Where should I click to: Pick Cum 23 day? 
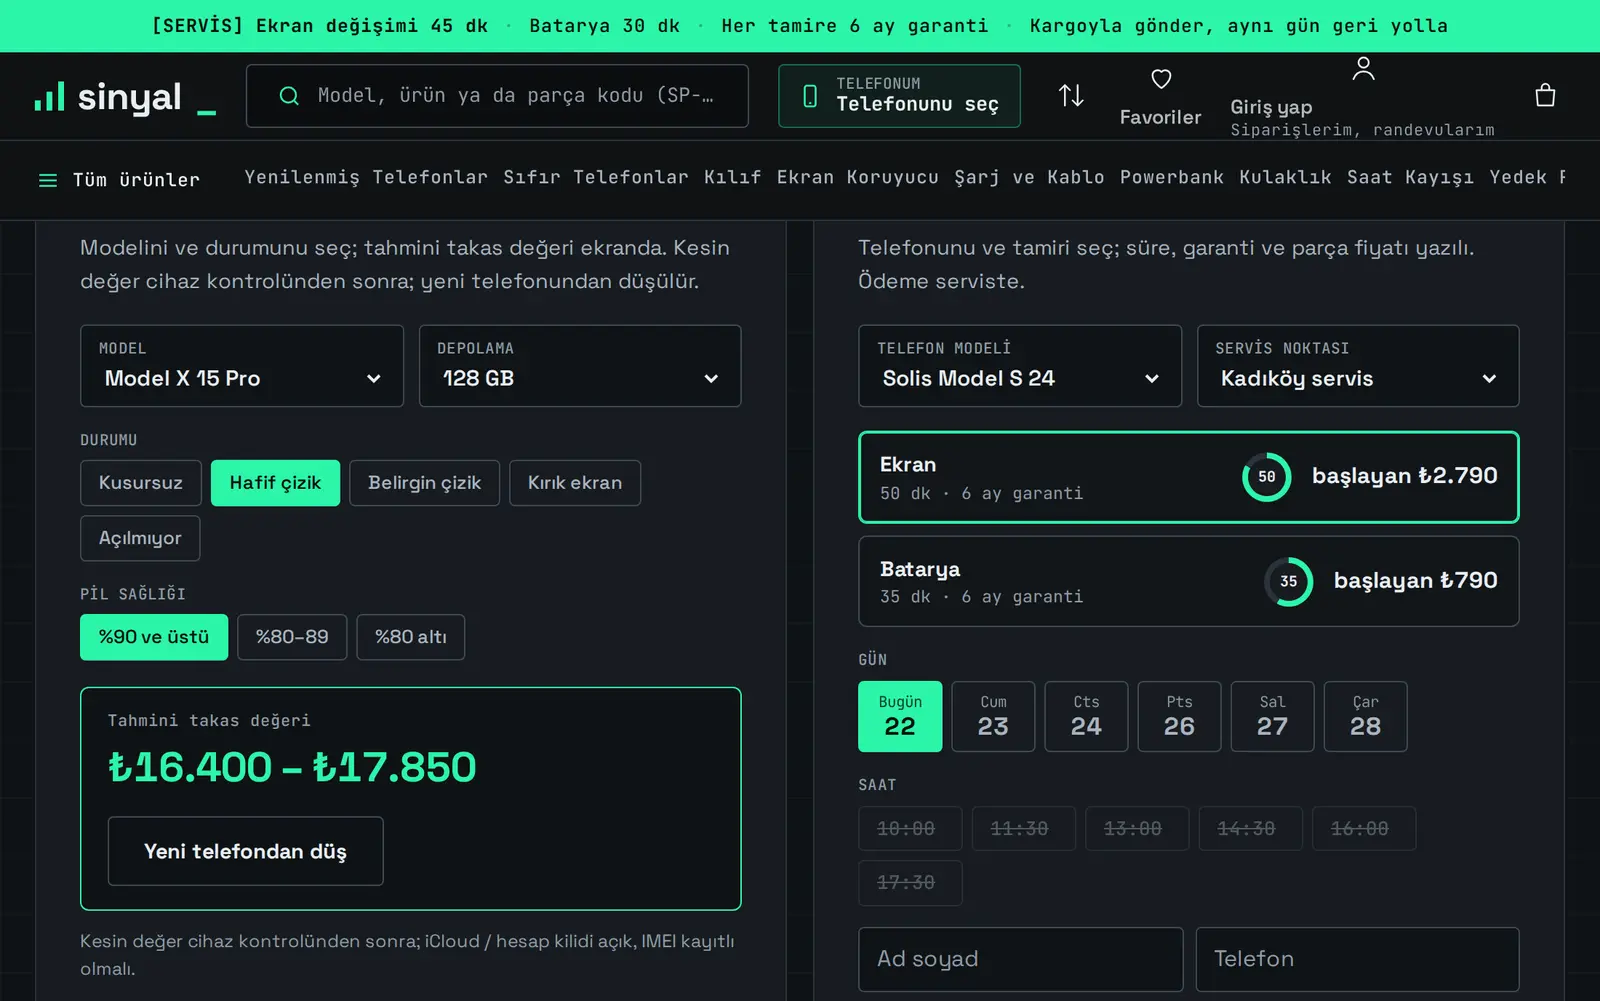click(x=993, y=717)
